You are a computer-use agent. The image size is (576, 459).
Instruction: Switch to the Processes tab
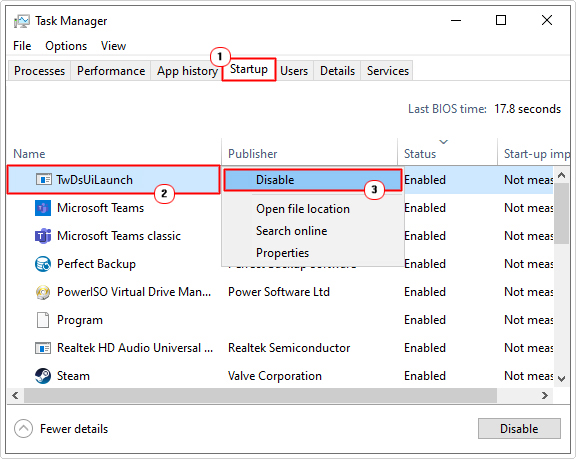[39, 71]
